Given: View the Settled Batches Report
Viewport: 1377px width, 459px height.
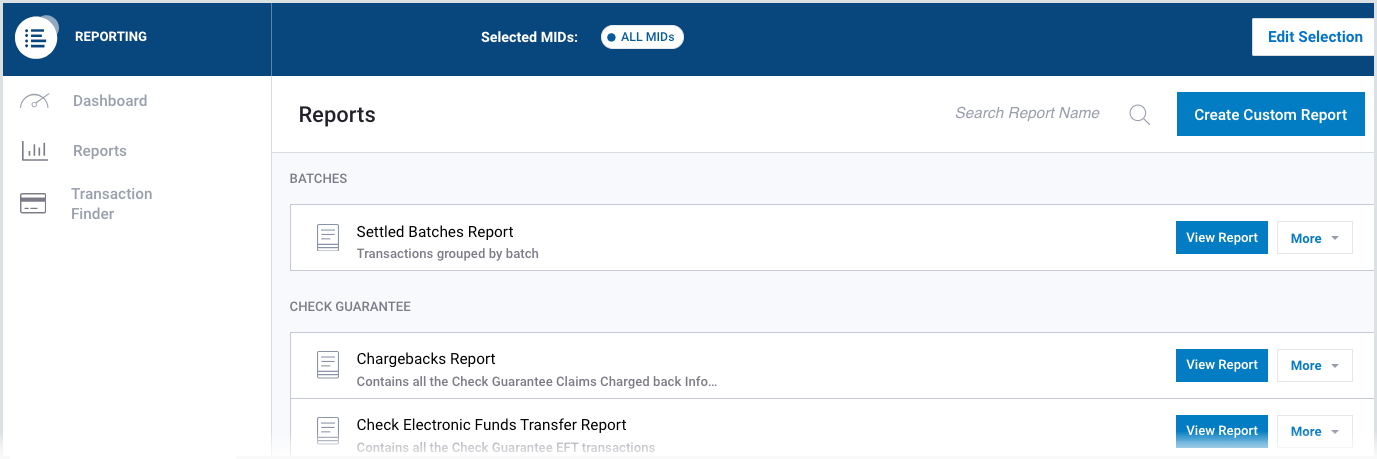Looking at the screenshot, I should (1221, 238).
